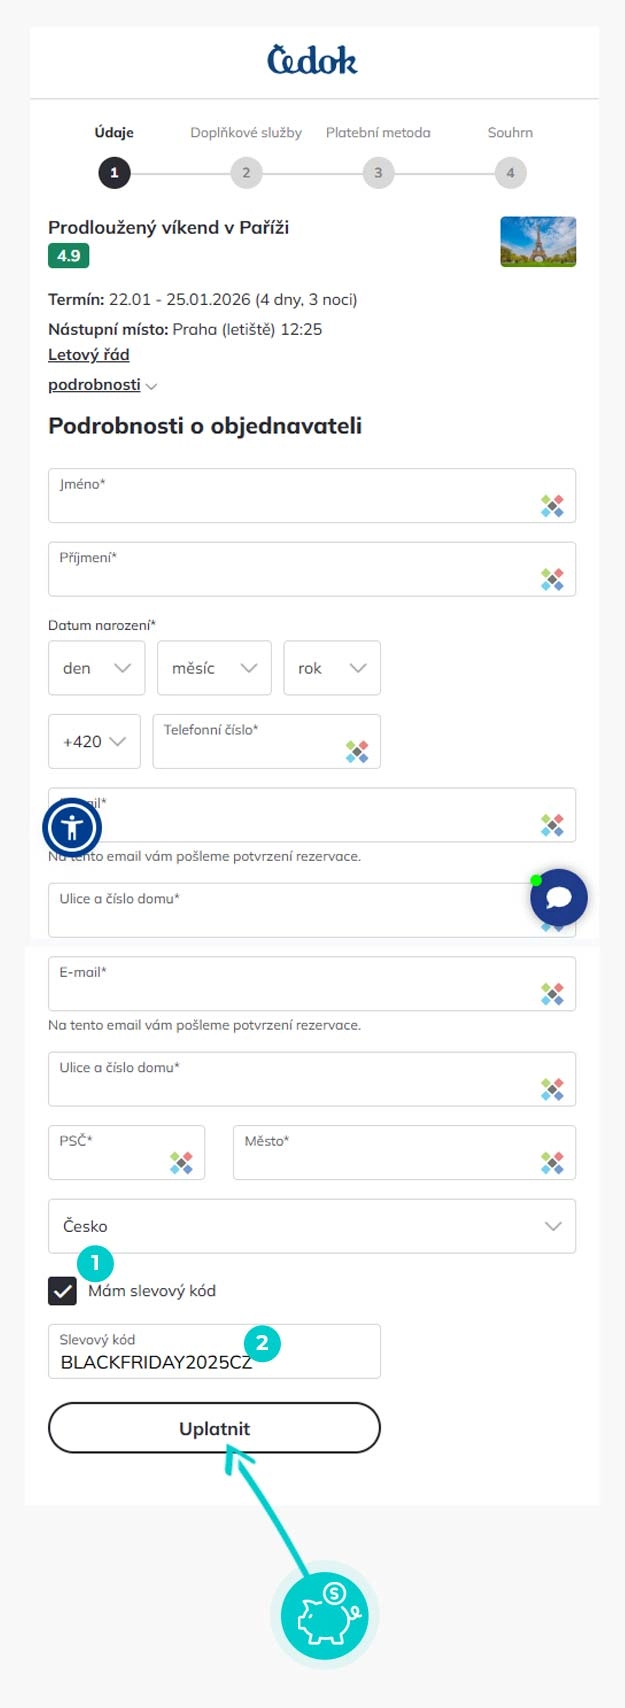The height and width of the screenshot is (1708, 625).
Task: Go to step 3 Platební metoda
Action: coord(378,173)
